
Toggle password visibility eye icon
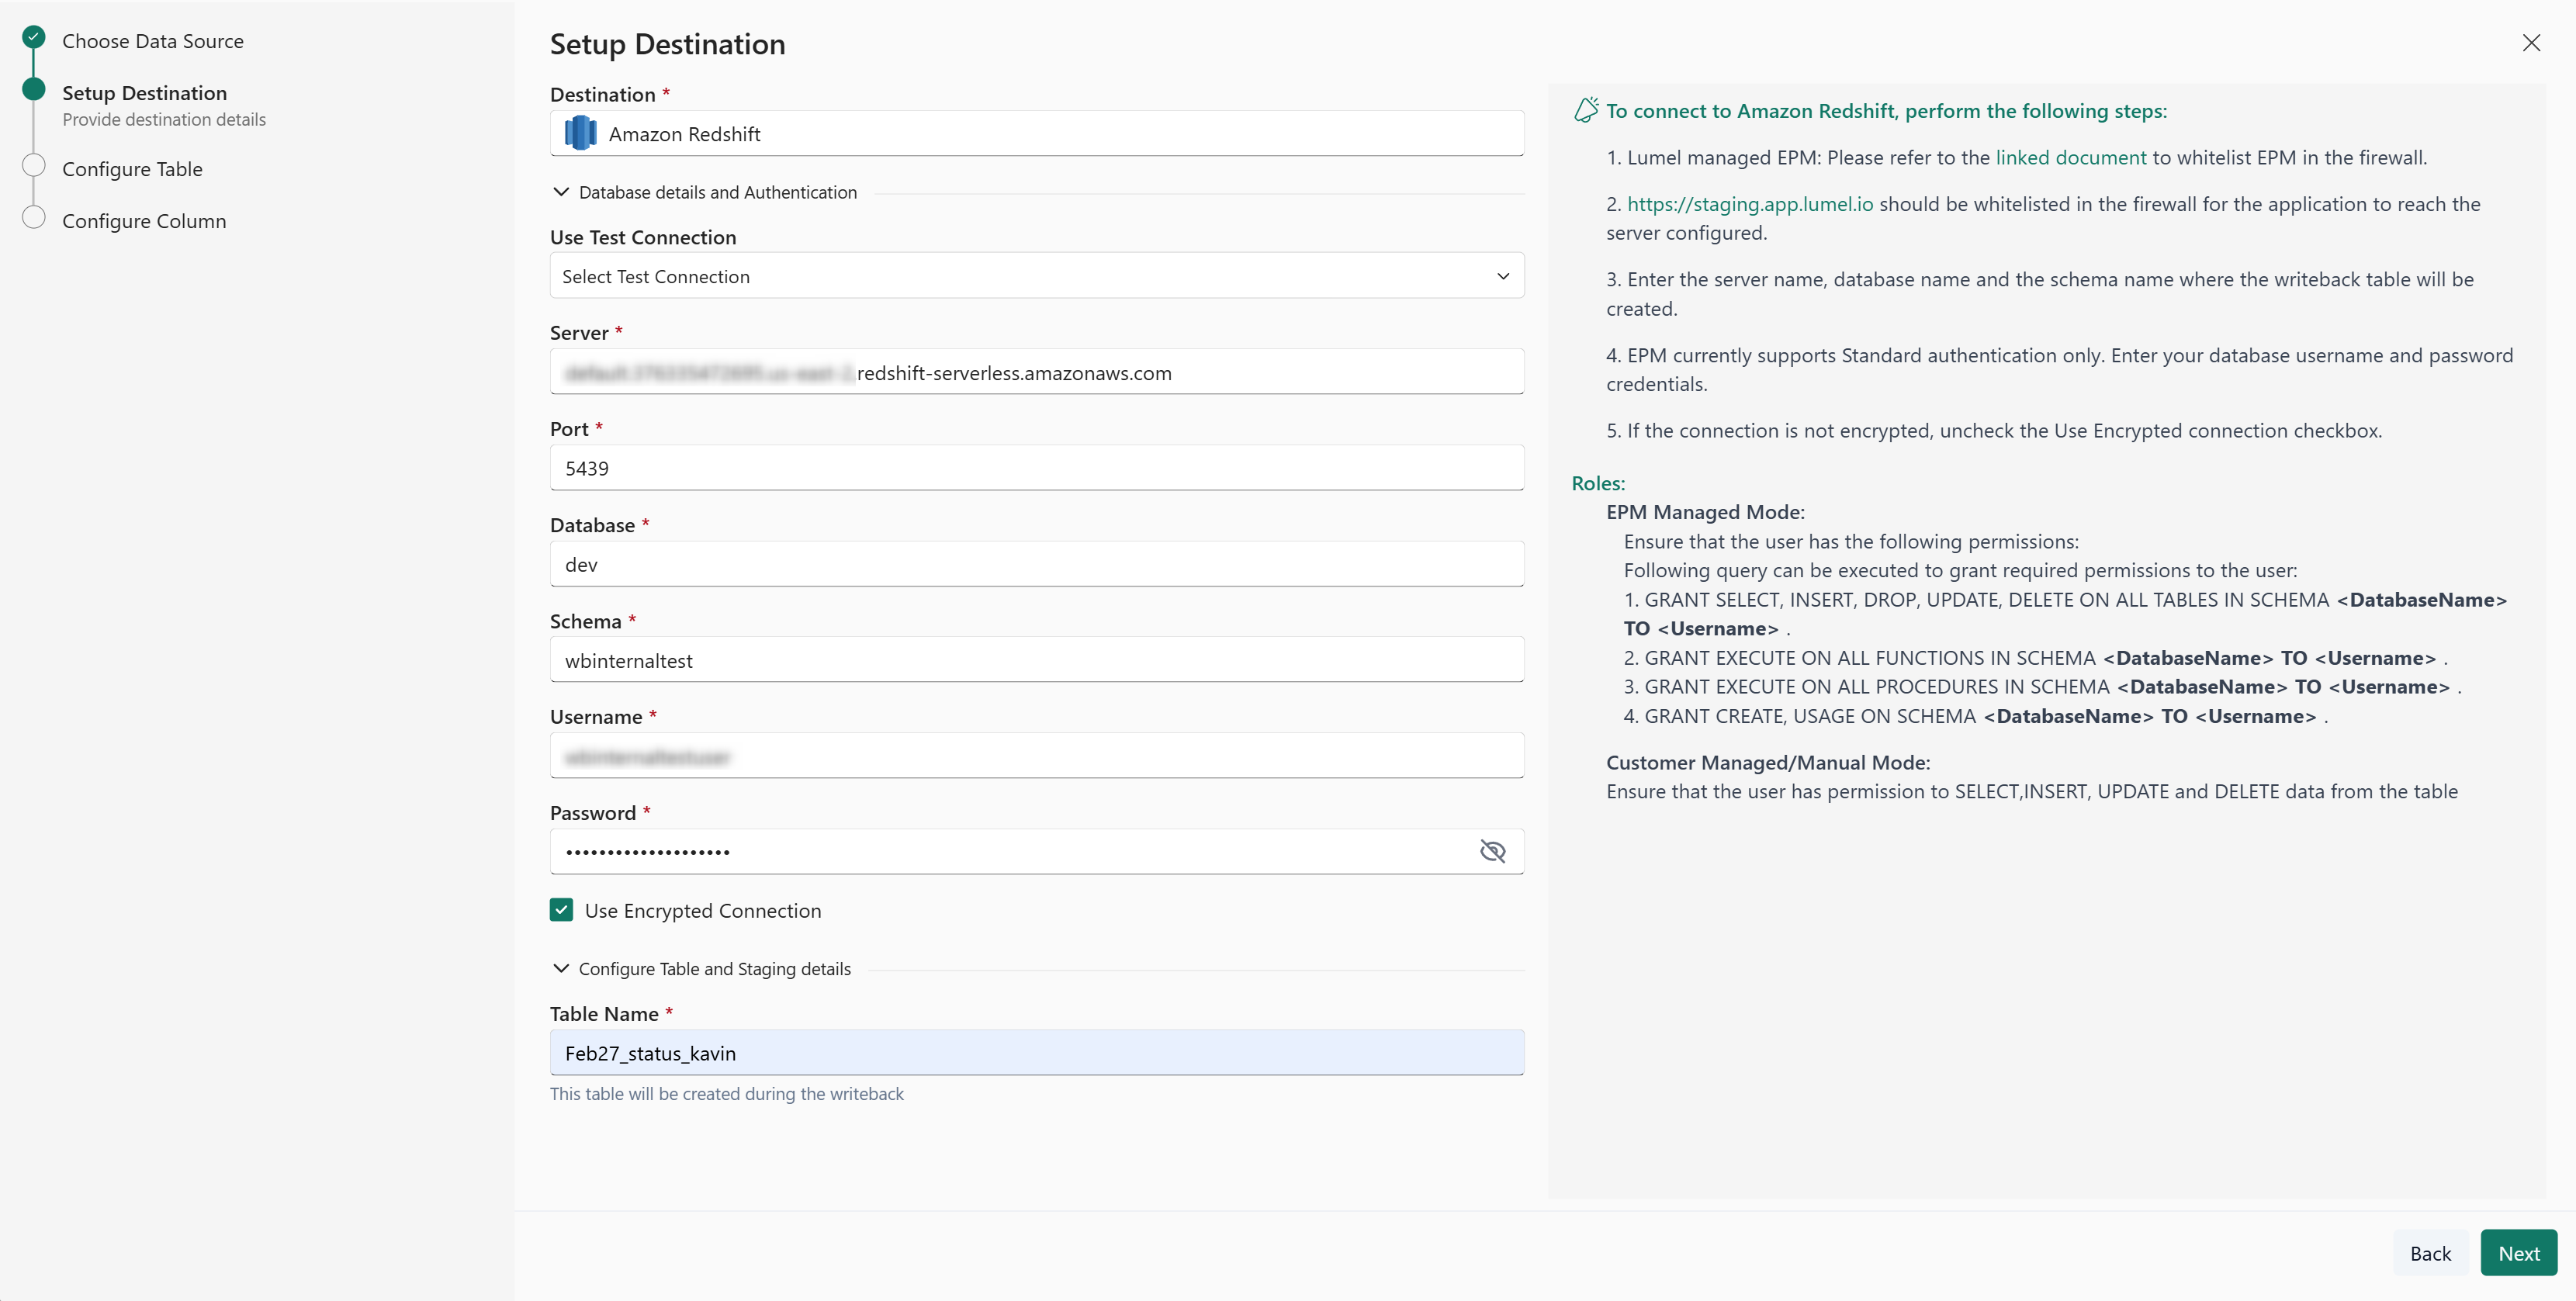tap(1492, 851)
